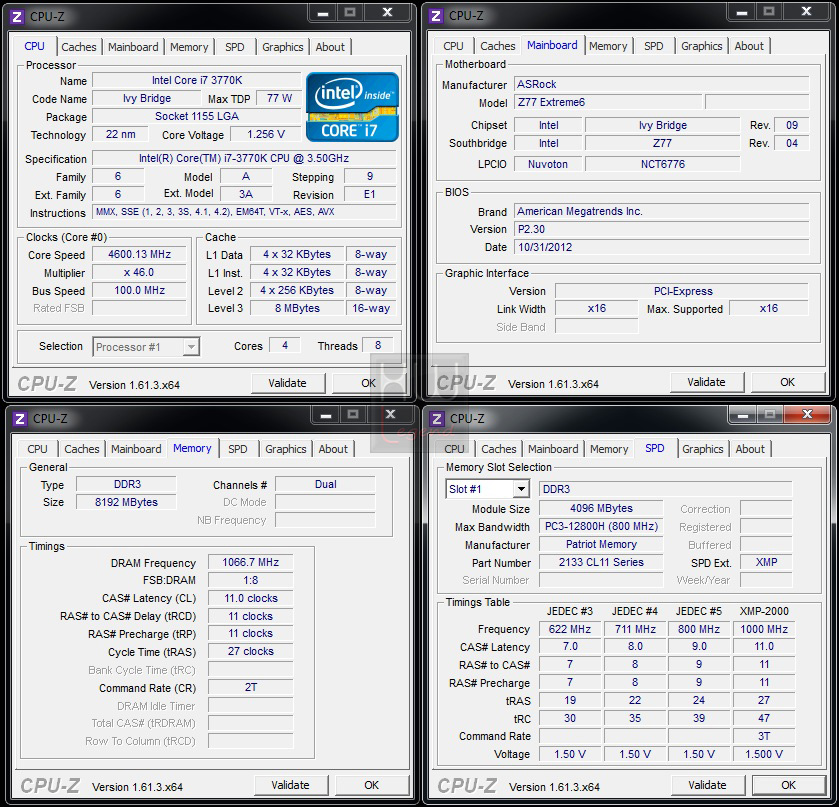839x807 pixels.
Task: Open Caches tab in the SPD tab window
Action: click(499, 449)
